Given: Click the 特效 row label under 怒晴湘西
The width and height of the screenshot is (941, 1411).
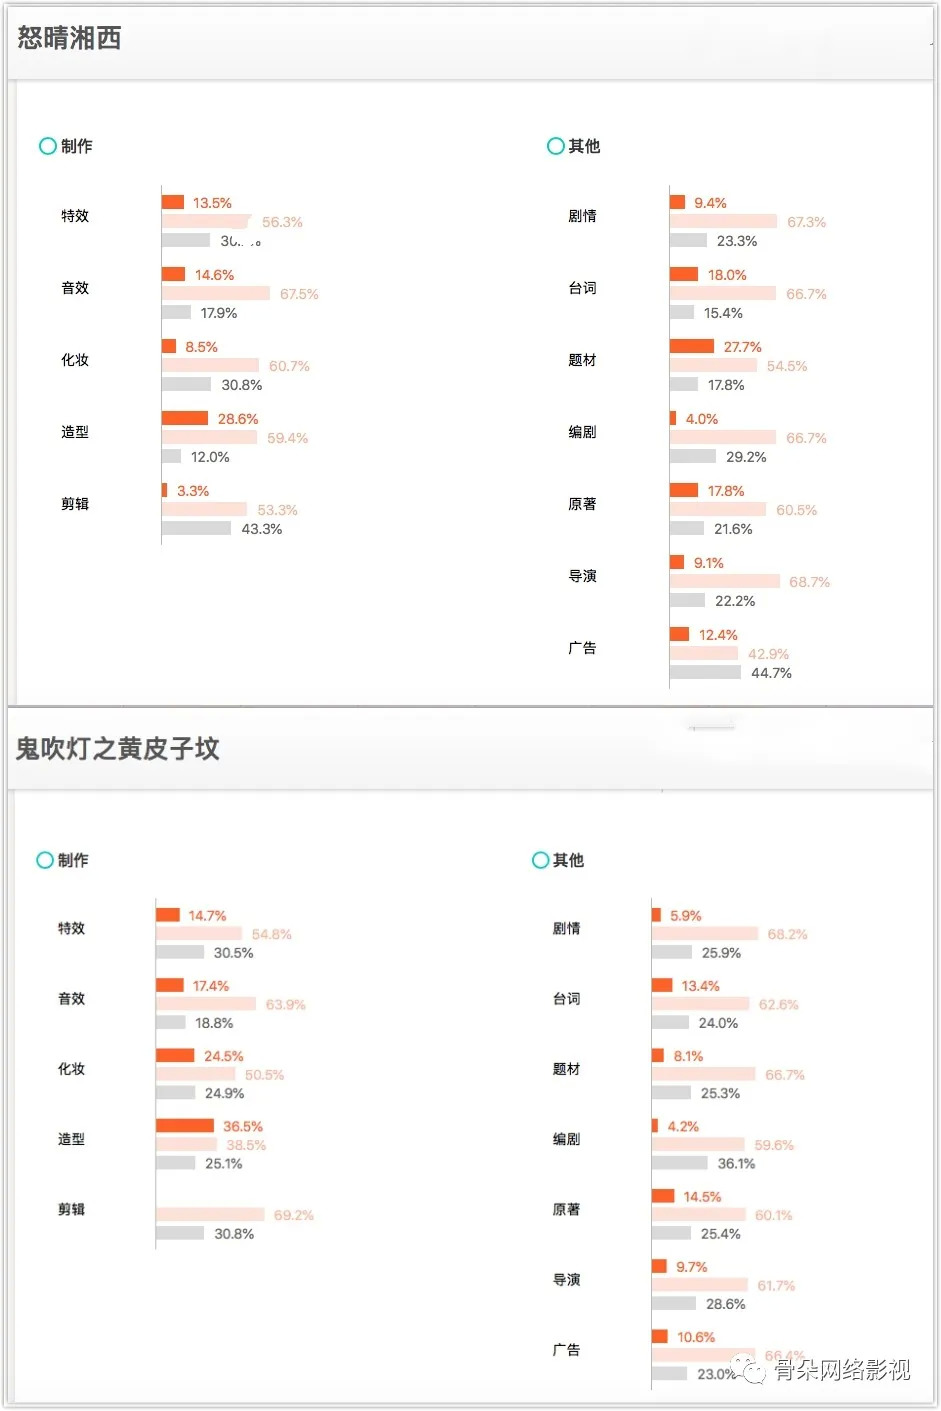Looking at the screenshot, I should pos(75,216).
